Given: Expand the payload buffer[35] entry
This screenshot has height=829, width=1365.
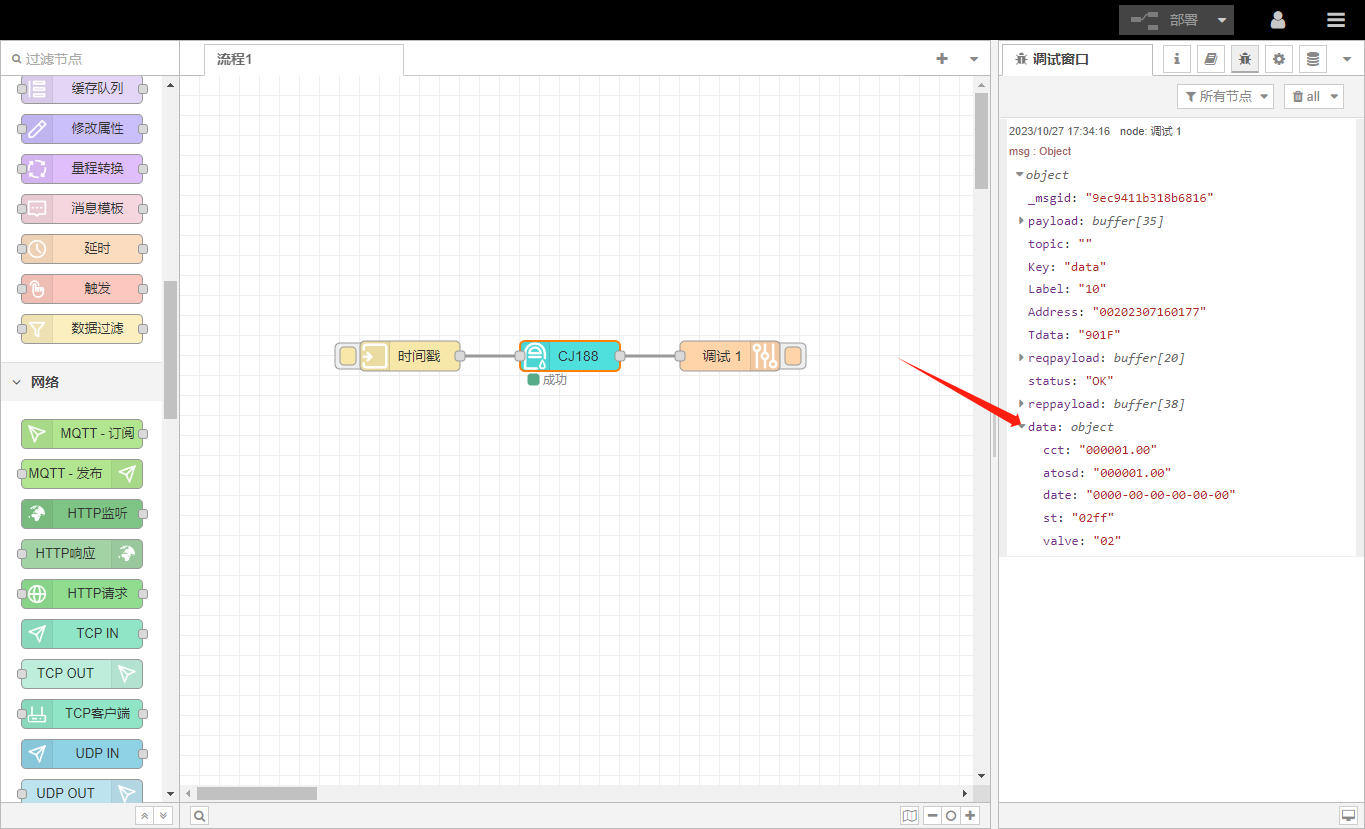Looking at the screenshot, I should (1021, 221).
